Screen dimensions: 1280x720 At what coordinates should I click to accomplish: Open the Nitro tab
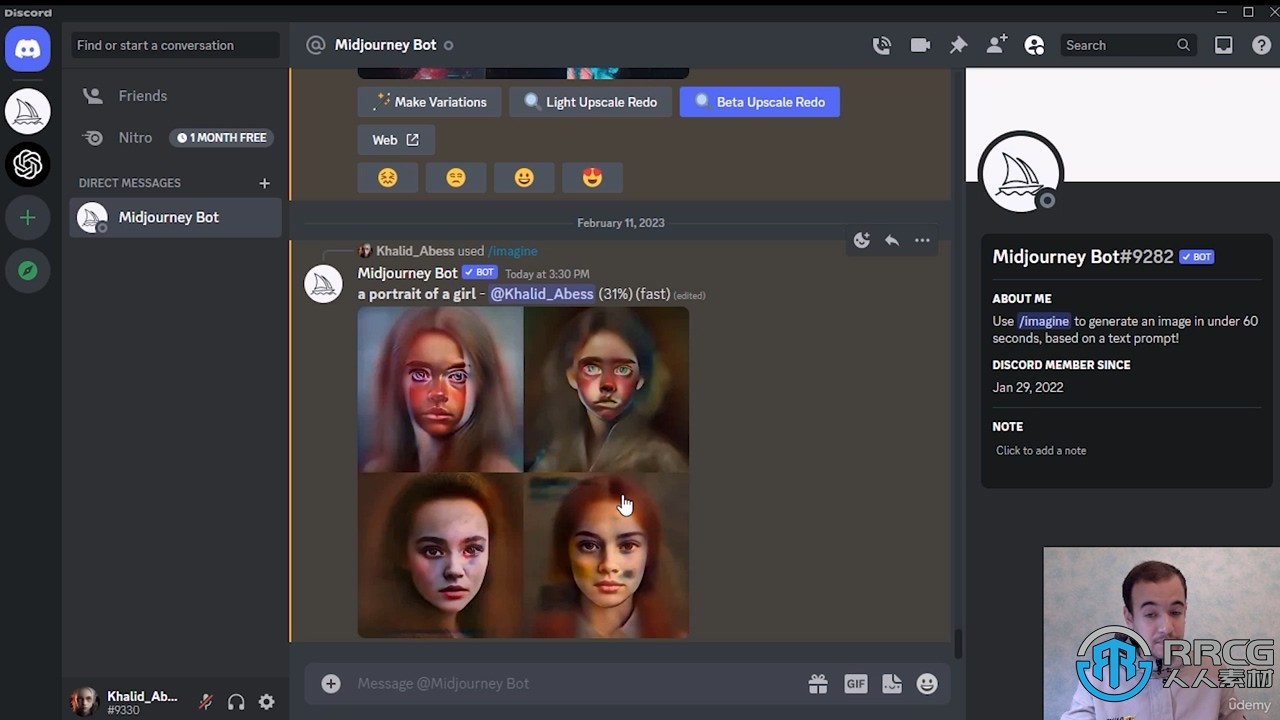point(176,138)
